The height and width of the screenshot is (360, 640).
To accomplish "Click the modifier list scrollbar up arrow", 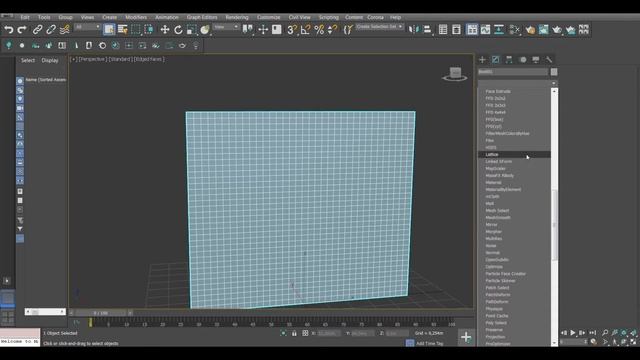I will pos(554,91).
